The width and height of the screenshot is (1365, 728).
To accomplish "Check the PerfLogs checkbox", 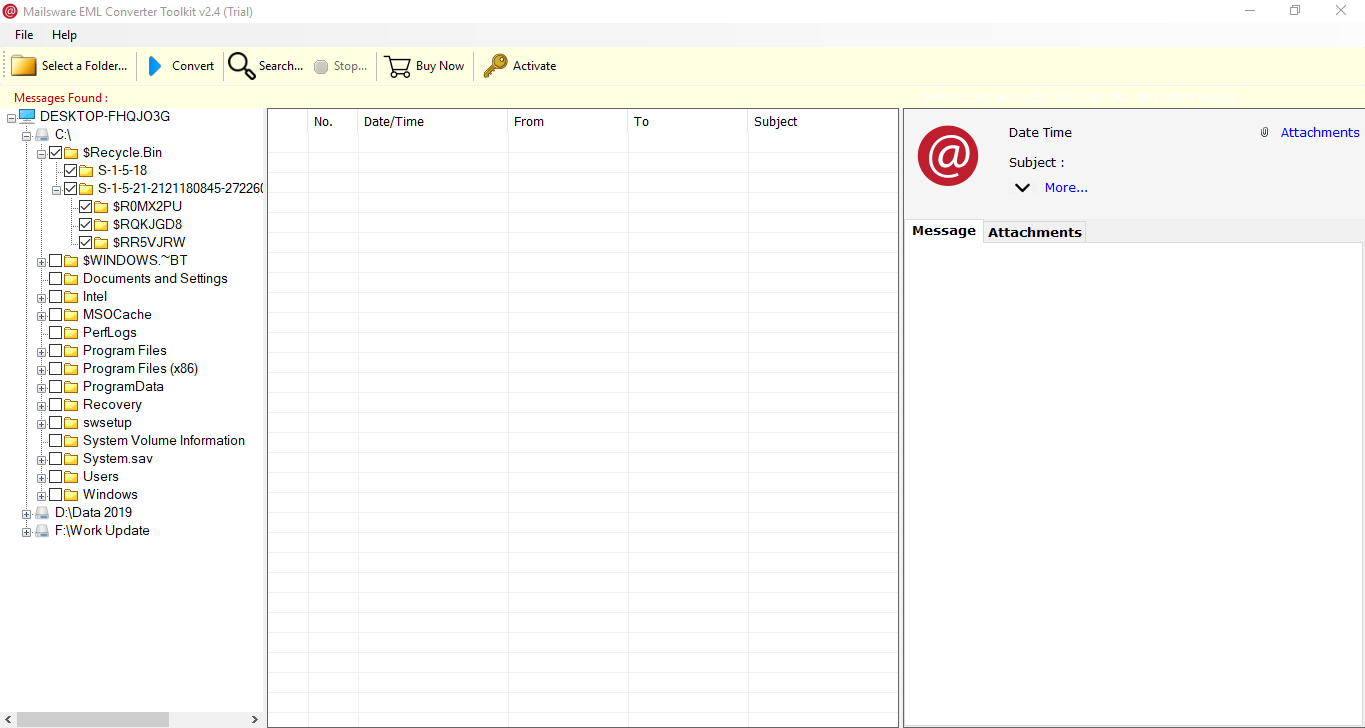I will 56,332.
